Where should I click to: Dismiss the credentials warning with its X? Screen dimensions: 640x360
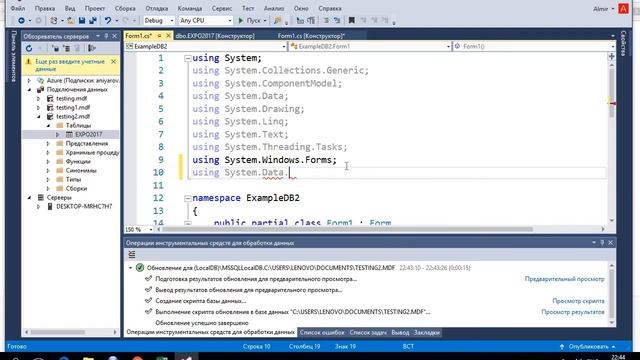(113, 62)
